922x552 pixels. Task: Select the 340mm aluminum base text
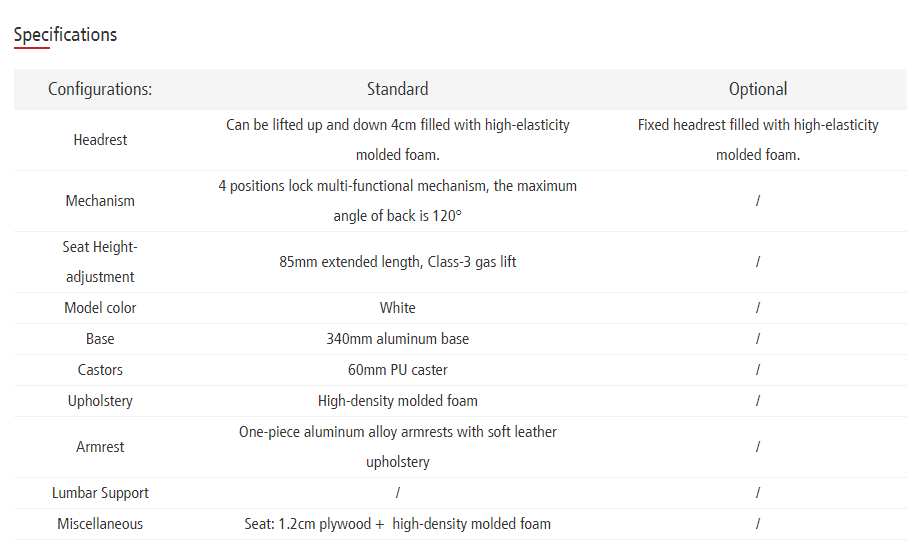[397, 339]
